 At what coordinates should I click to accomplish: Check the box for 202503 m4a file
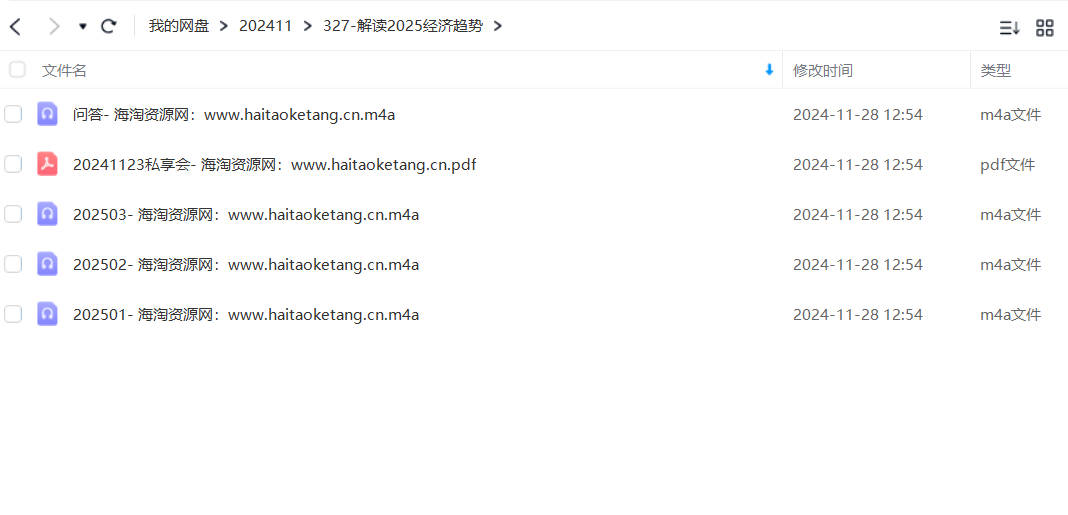[x=13, y=215]
